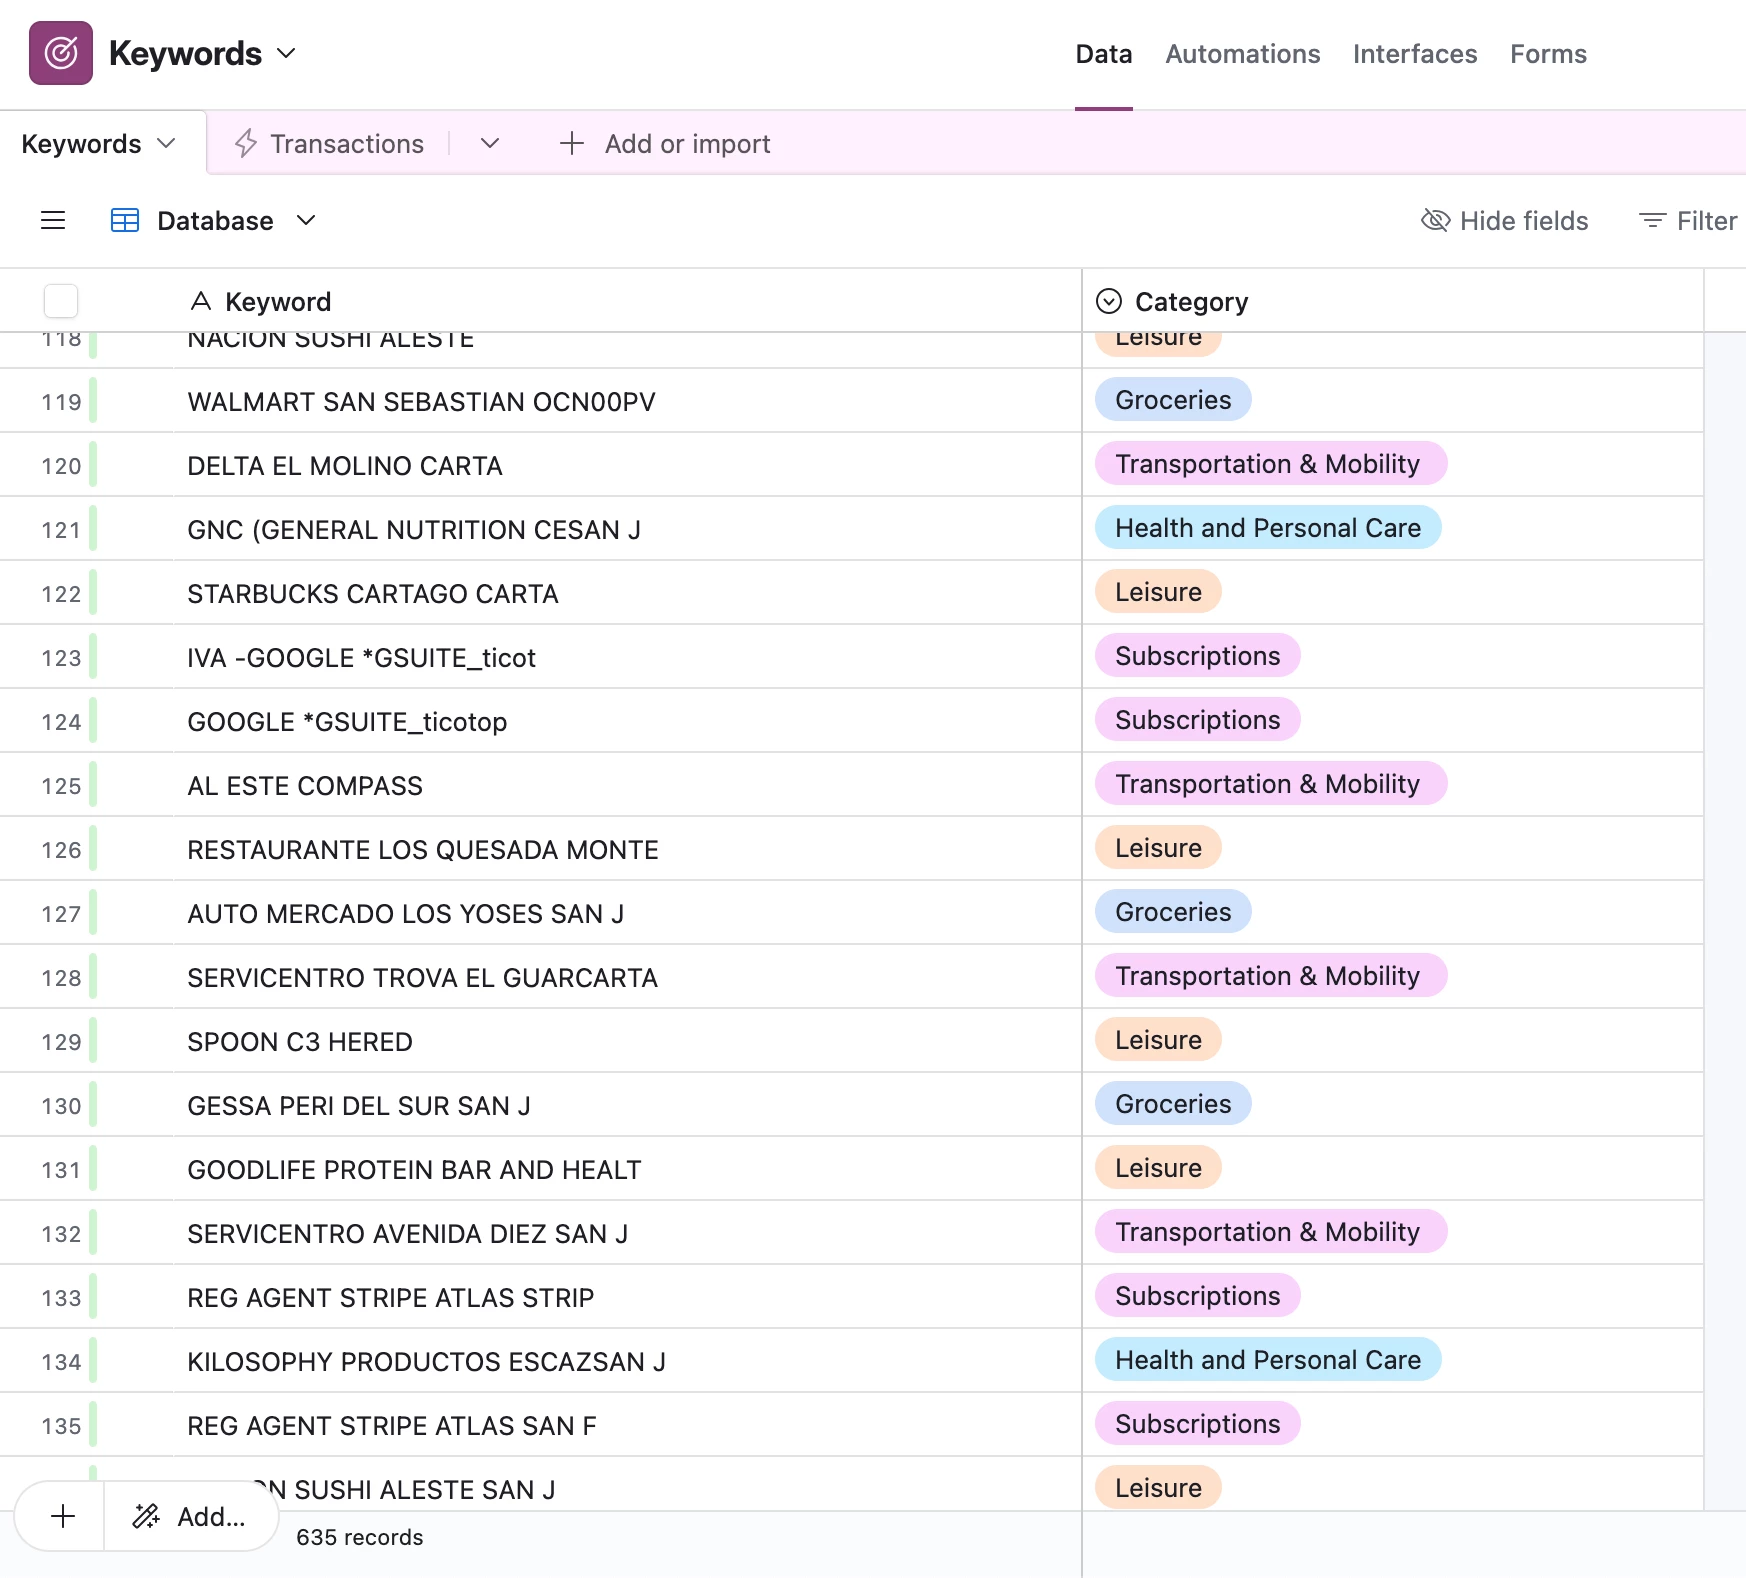1746x1578 pixels.
Task: Click REG AGENT STRIPE ATLAS STRIP cell
Action: pyautogui.click(x=627, y=1297)
